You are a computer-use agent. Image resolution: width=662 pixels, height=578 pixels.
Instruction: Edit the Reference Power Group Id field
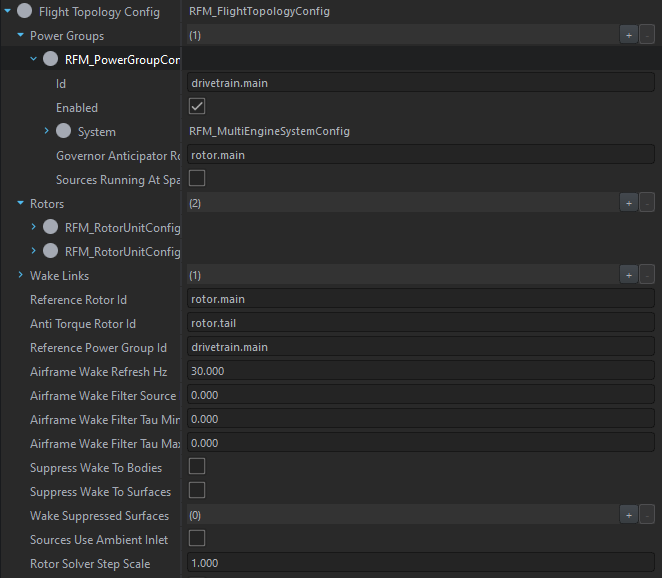coord(421,347)
